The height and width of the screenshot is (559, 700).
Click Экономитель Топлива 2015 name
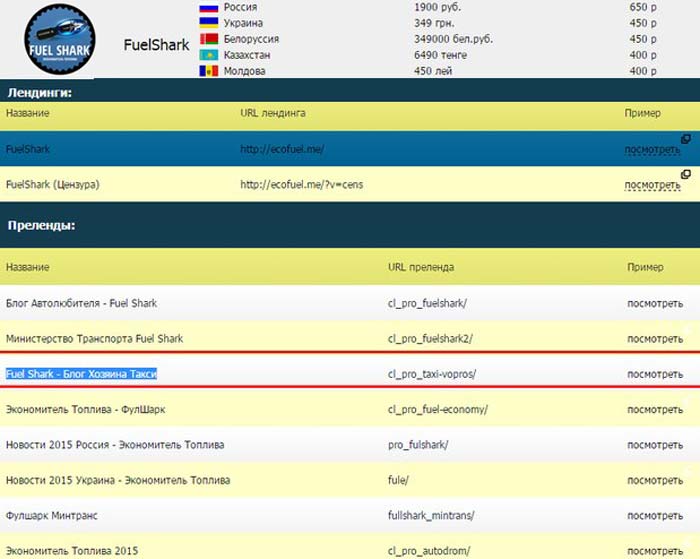(72, 551)
